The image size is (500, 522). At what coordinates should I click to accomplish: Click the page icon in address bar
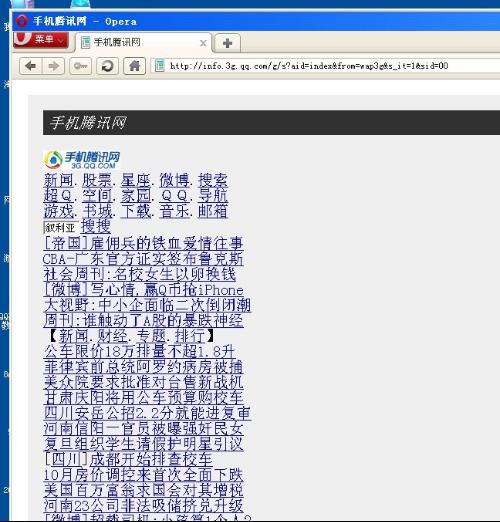tap(160, 66)
